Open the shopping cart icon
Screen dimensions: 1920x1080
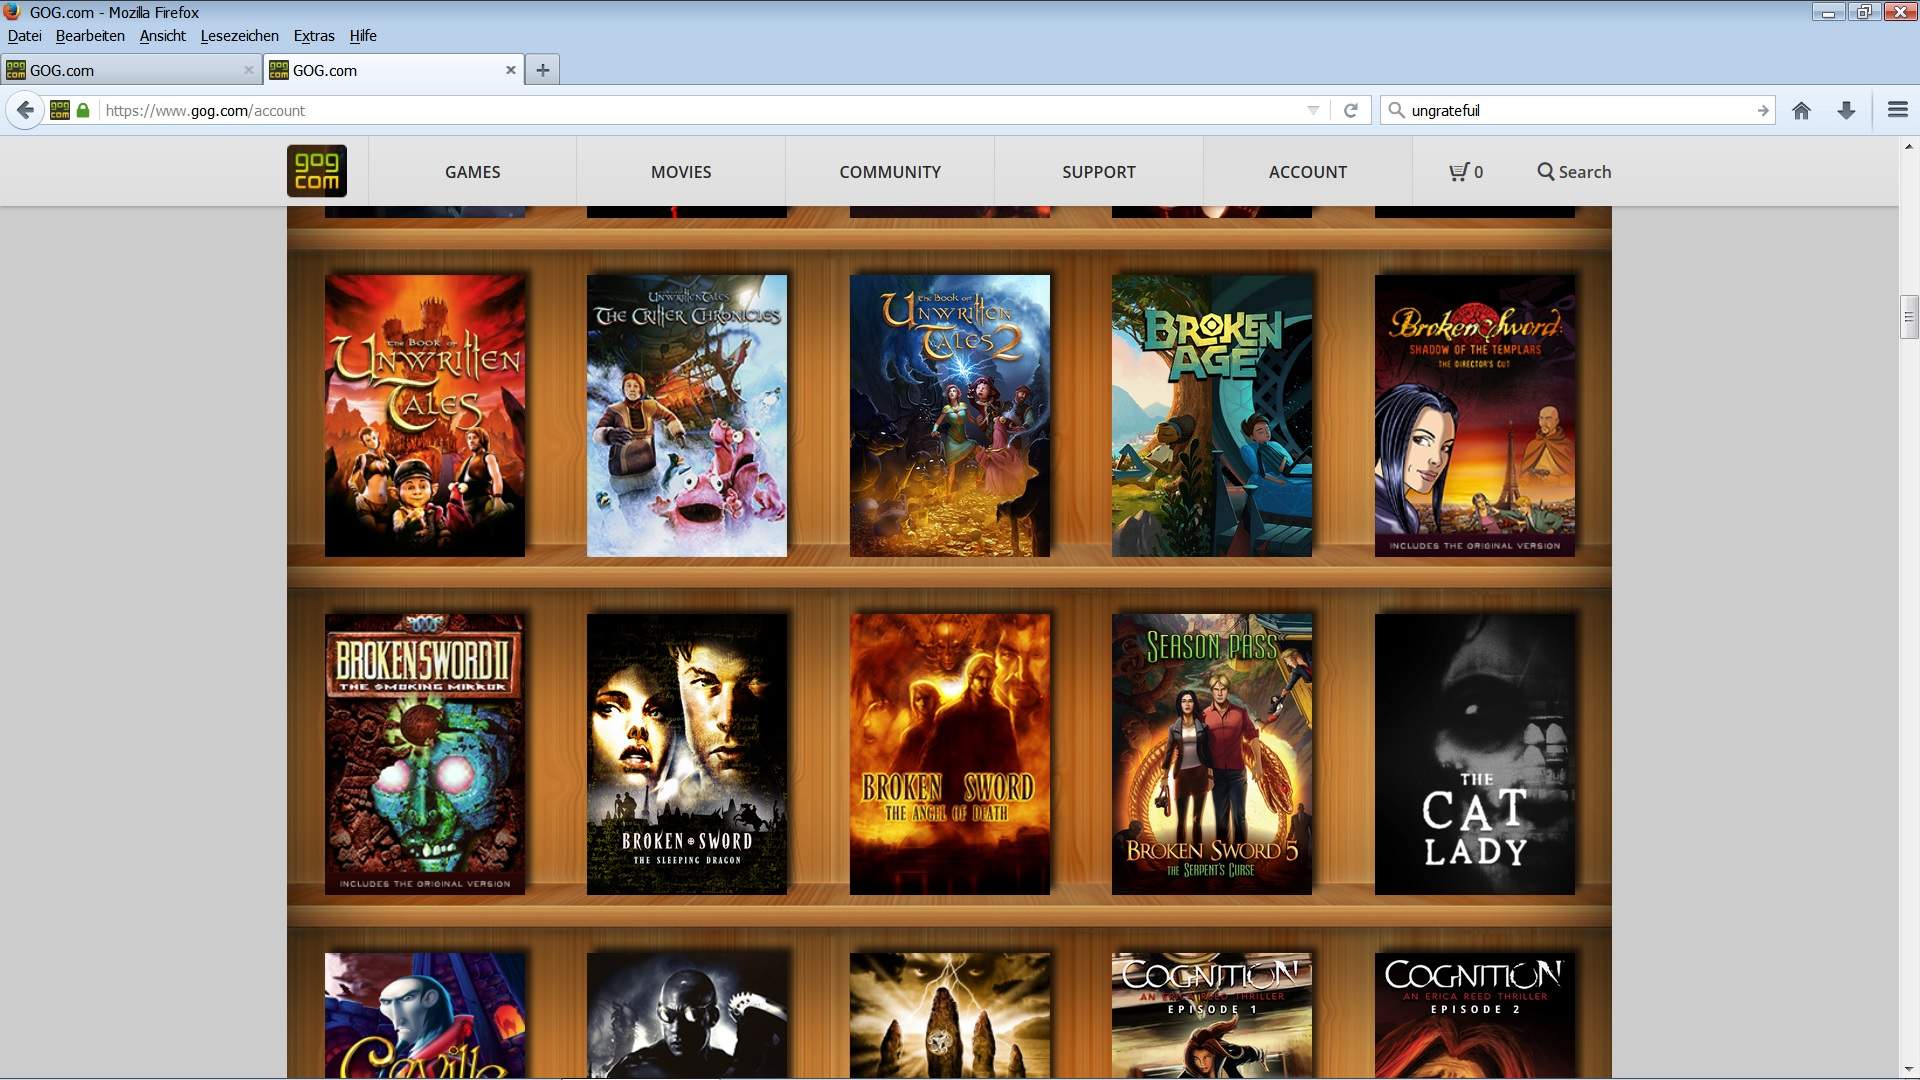coord(1459,172)
